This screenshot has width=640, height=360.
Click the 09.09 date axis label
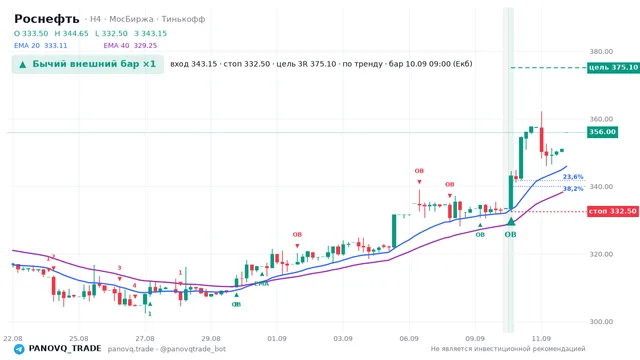(475, 338)
